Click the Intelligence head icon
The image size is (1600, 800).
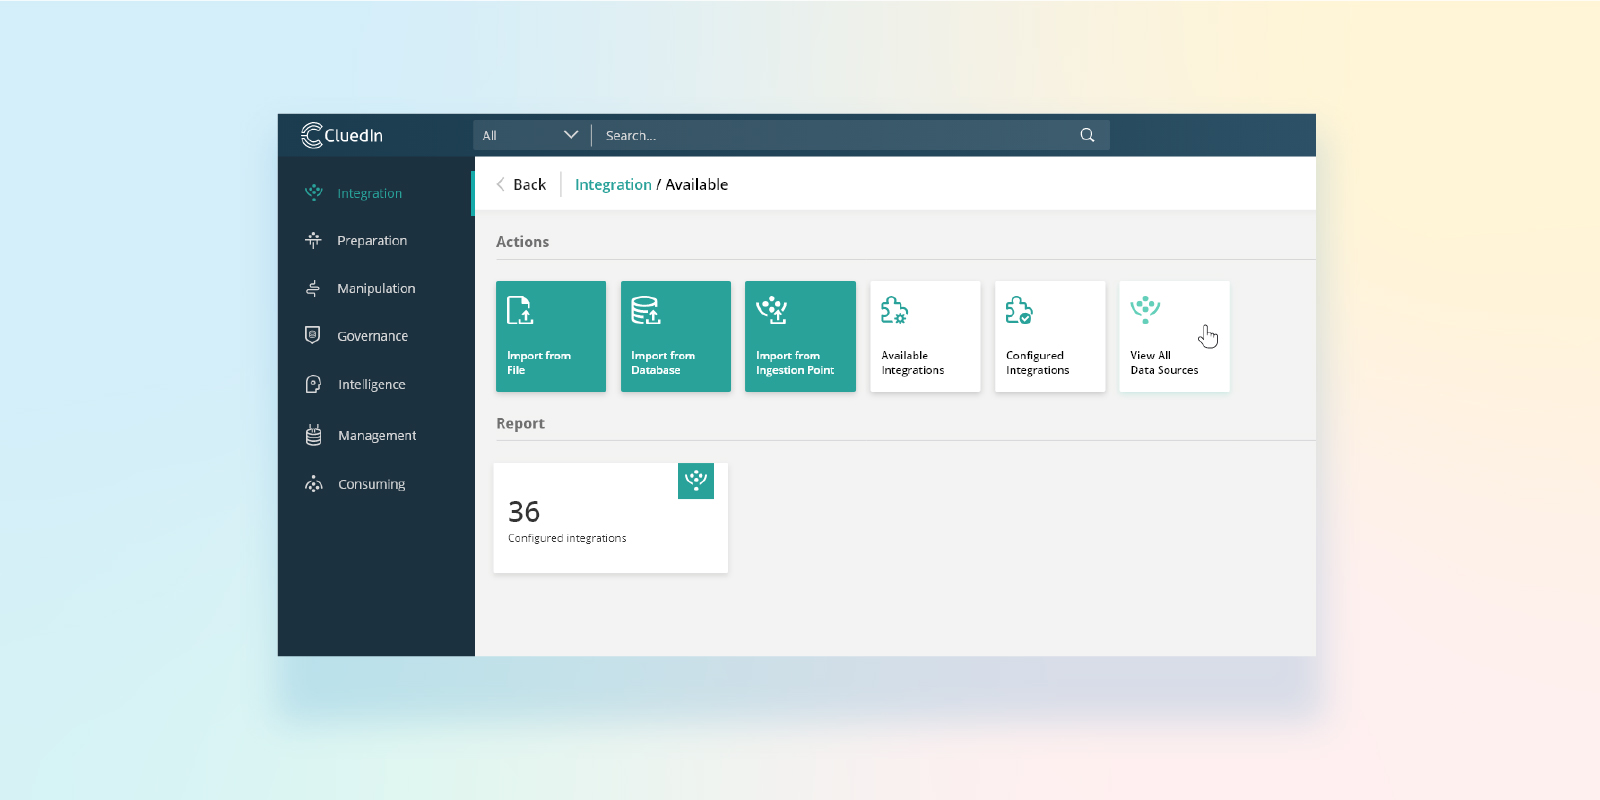pos(313,384)
